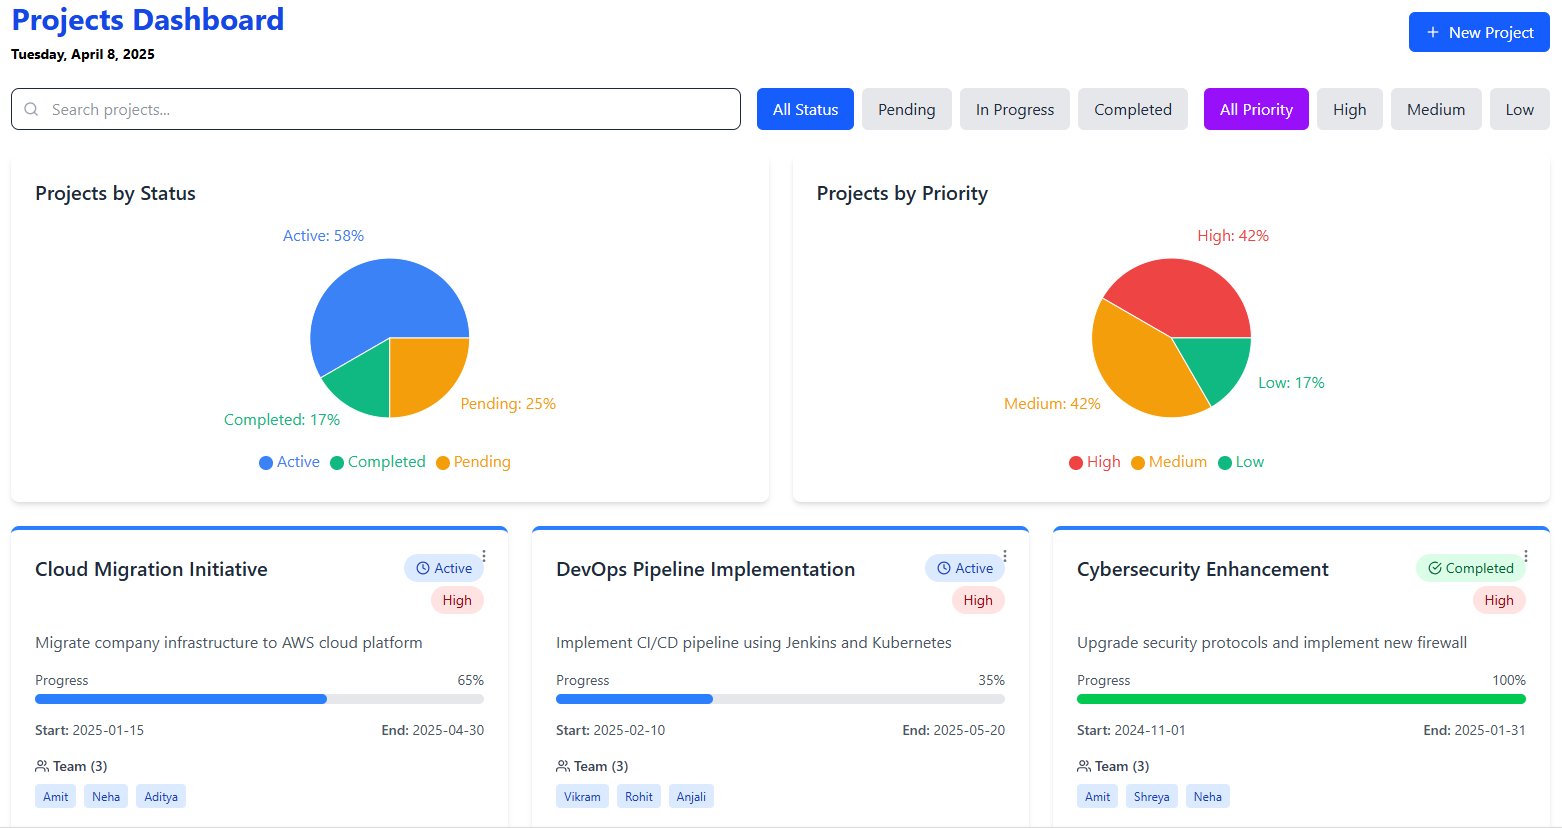Toggle the Active series in the status chart legend
The width and height of the screenshot is (1562, 828).
(289, 461)
